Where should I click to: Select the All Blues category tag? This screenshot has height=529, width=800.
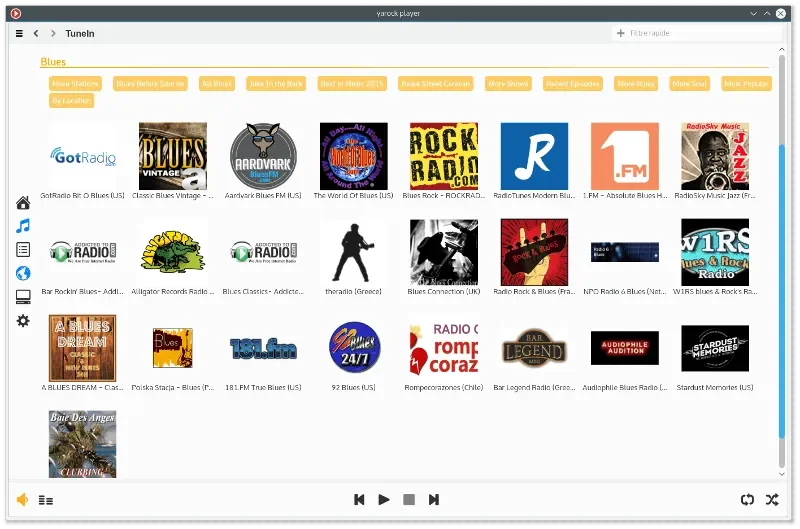(217, 84)
